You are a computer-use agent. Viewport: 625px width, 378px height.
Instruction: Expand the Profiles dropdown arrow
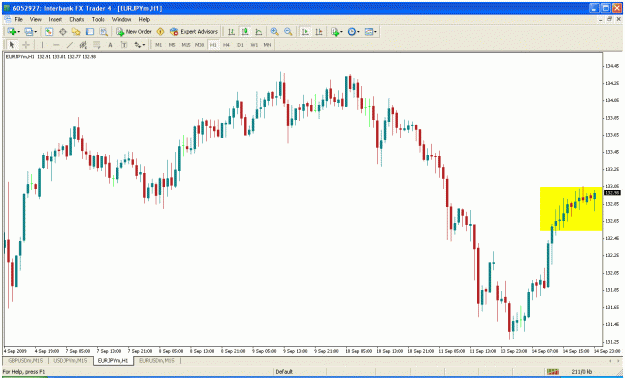pyautogui.click(x=35, y=32)
